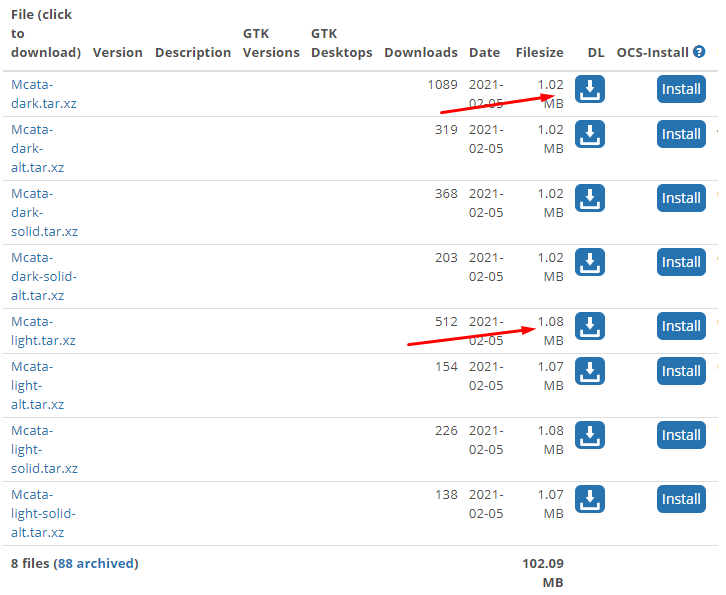726x595 pixels.
Task: Show the 88 archived files
Action: pyautogui.click(x=96, y=563)
